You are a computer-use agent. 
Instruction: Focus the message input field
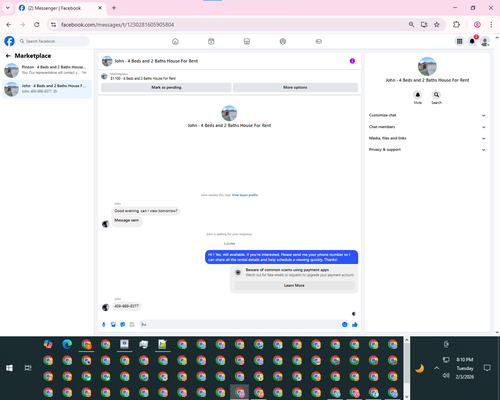coord(239,324)
